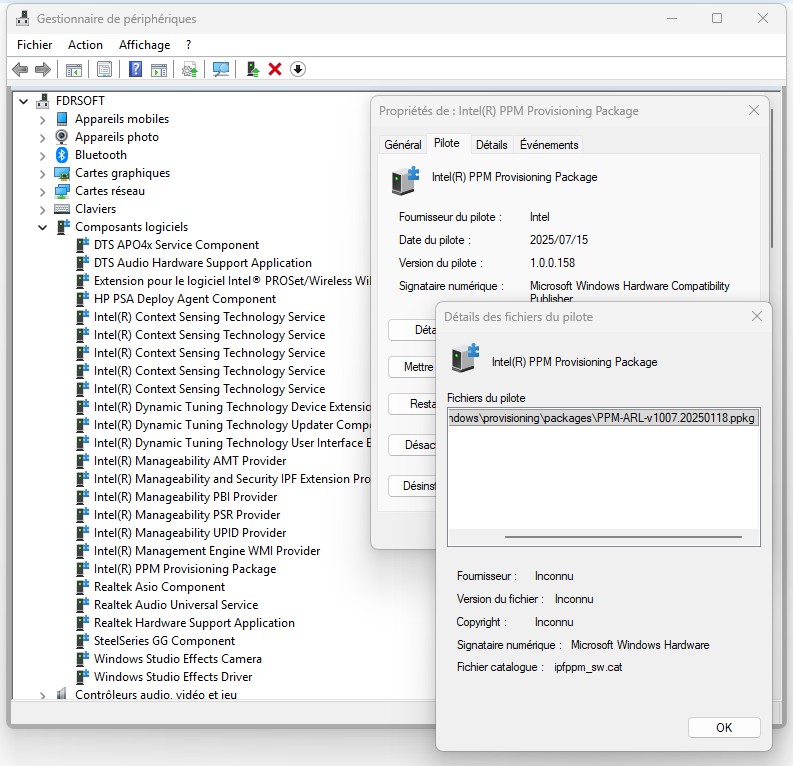Screen dimensions: 793x766
Task: Expand the Bluetooth category
Action: pos(42,155)
